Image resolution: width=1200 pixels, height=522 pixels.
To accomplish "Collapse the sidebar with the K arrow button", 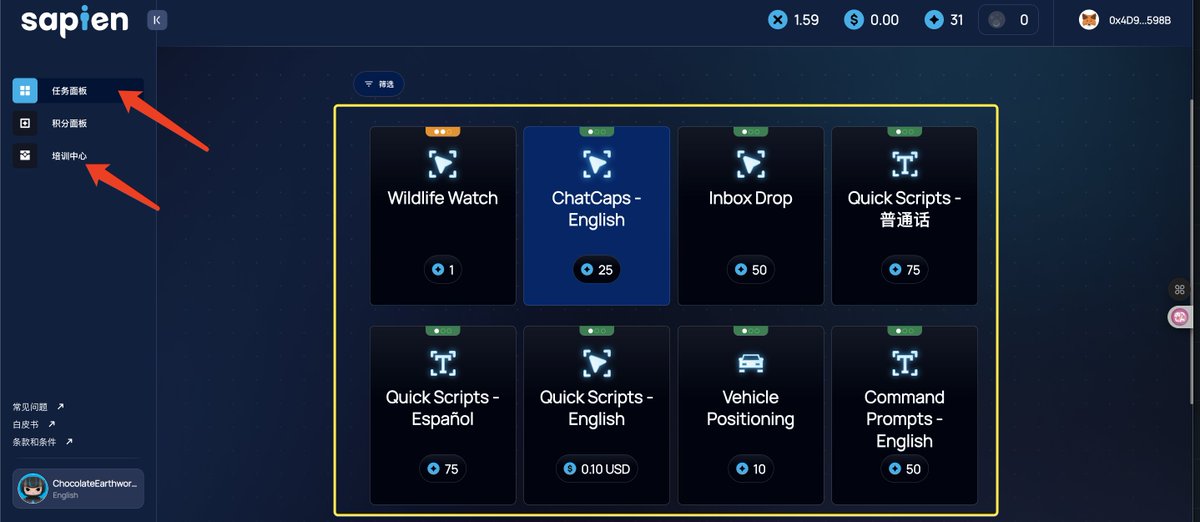I will pos(157,20).
